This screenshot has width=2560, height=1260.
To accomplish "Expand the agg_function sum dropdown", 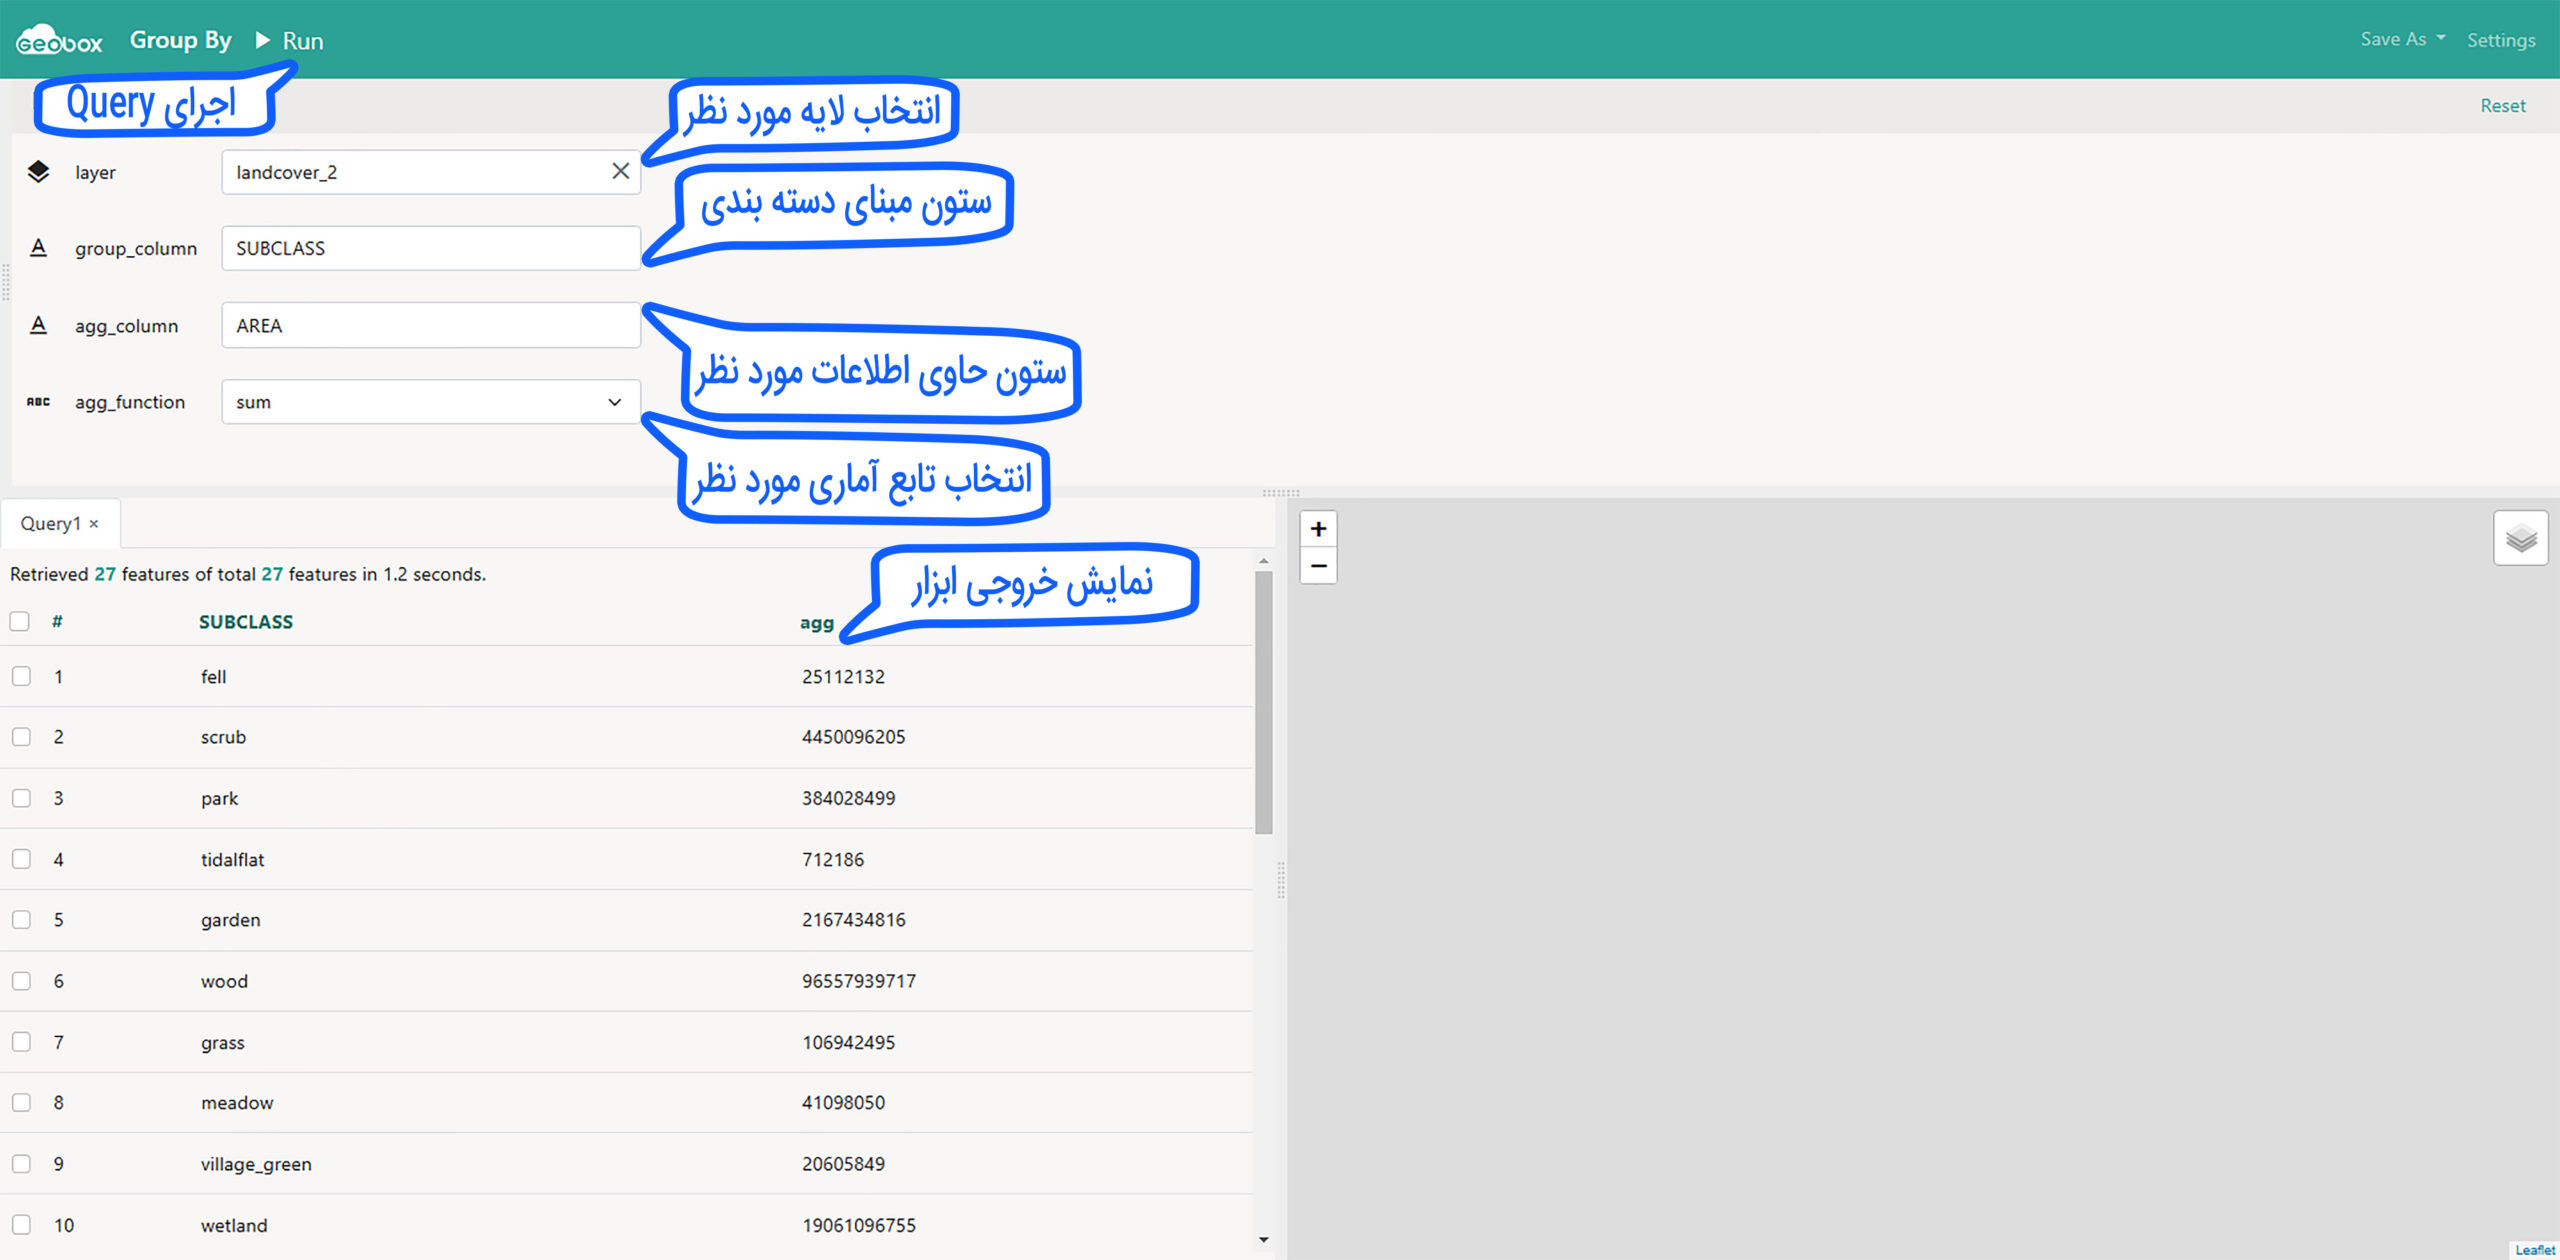I will (x=430, y=402).
